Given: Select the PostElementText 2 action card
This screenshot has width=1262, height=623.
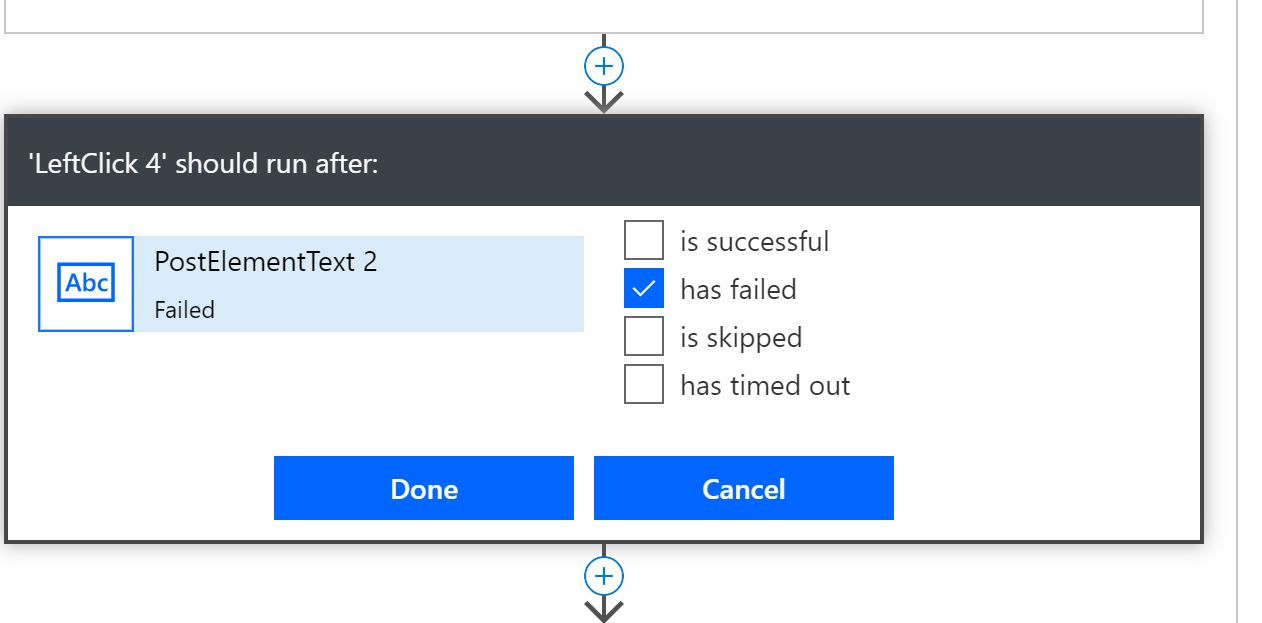Looking at the screenshot, I should point(310,283).
